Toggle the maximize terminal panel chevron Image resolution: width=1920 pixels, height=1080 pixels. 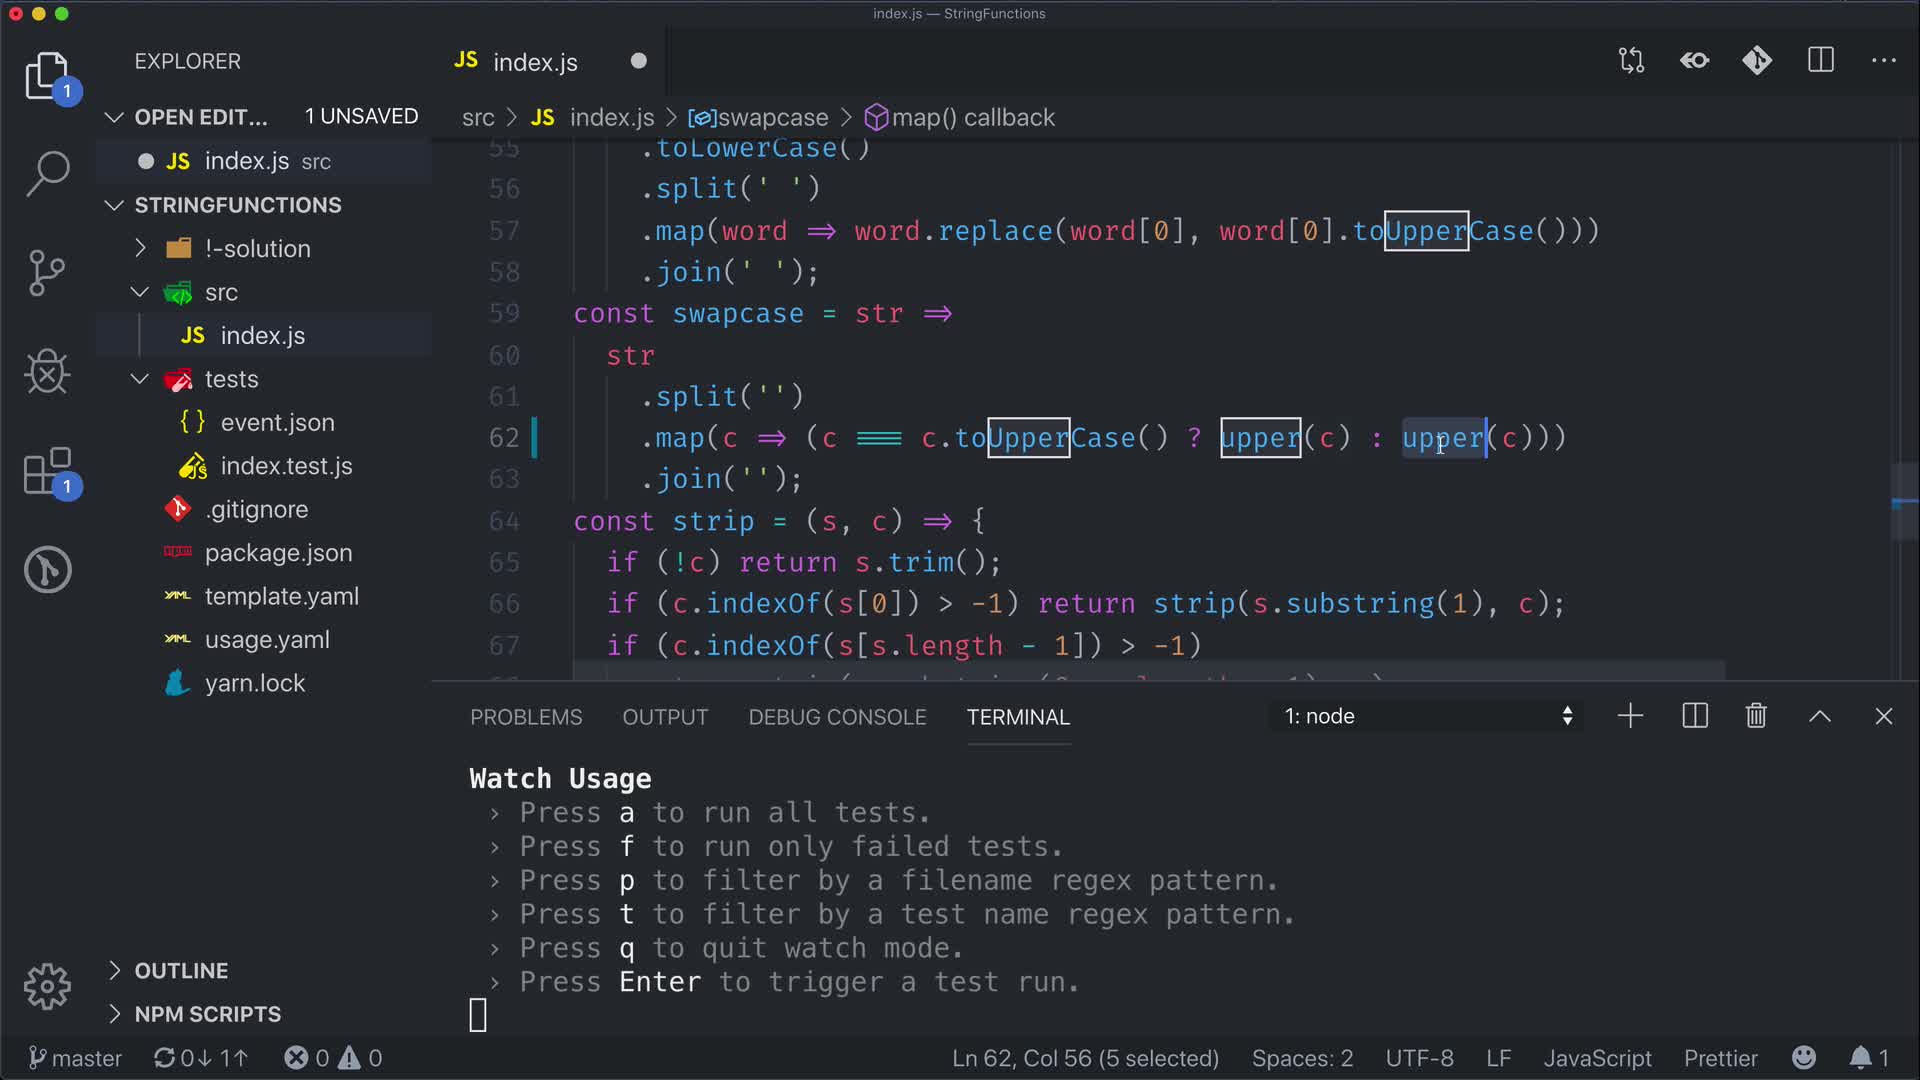tap(1820, 716)
